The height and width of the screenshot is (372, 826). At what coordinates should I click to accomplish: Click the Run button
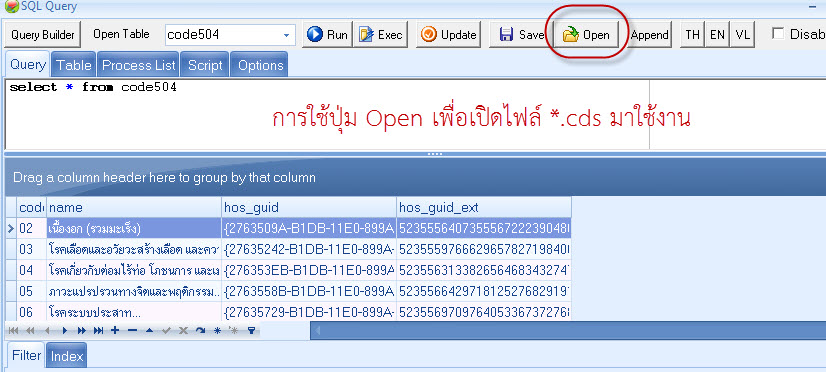coord(327,35)
